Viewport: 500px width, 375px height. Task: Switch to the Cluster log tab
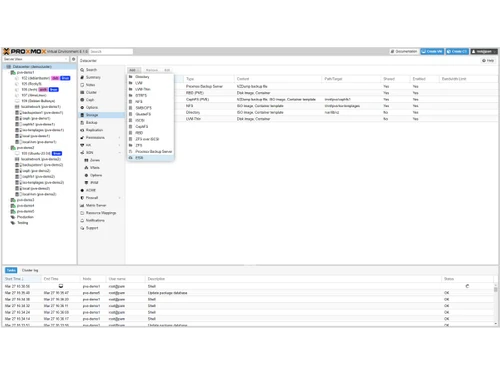point(30,270)
